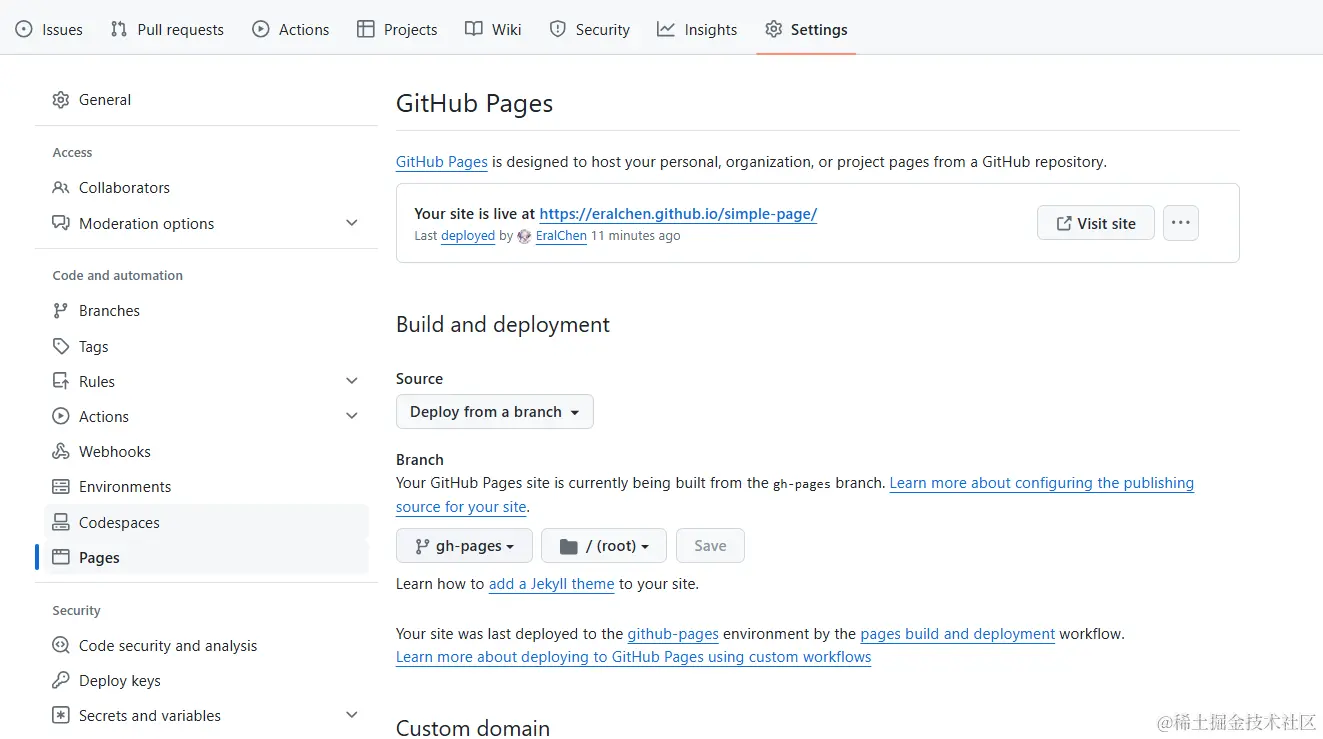
Task: Open the github-pages environment link
Action: (x=673, y=634)
